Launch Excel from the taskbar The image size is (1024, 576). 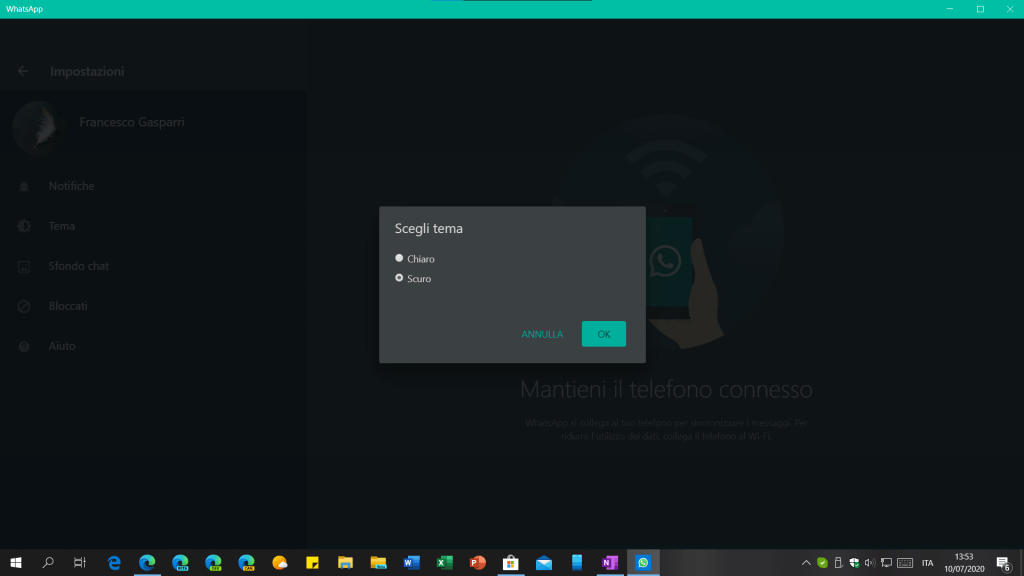click(444, 563)
